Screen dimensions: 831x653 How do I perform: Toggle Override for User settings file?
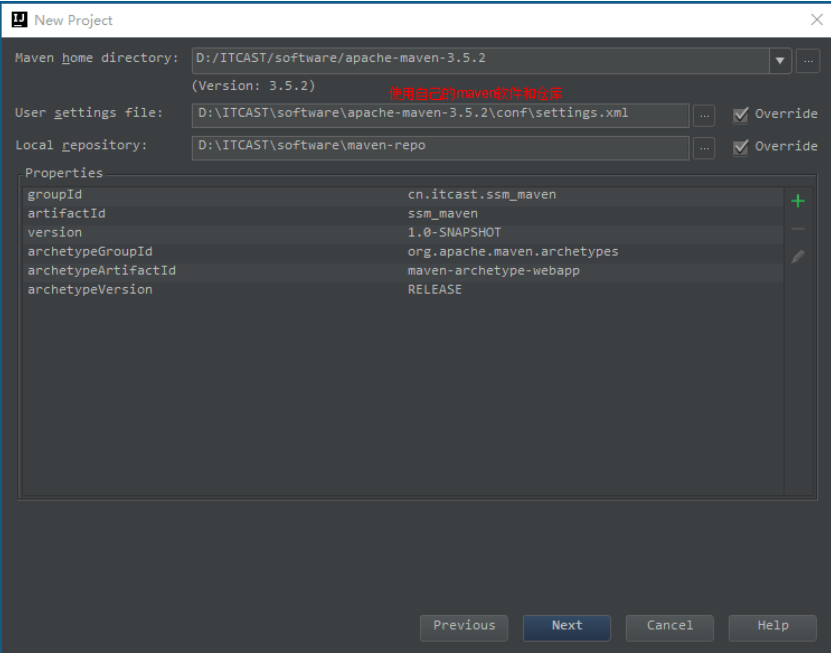(x=740, y=114)
